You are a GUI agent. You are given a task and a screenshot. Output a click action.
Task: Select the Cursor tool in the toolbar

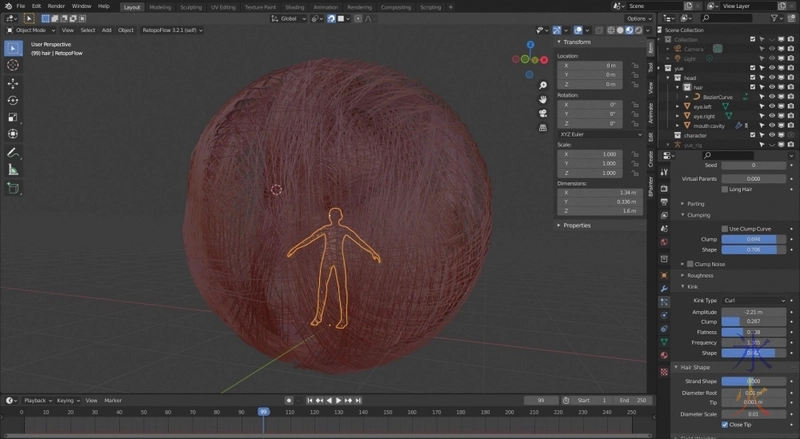click(13, 65)
